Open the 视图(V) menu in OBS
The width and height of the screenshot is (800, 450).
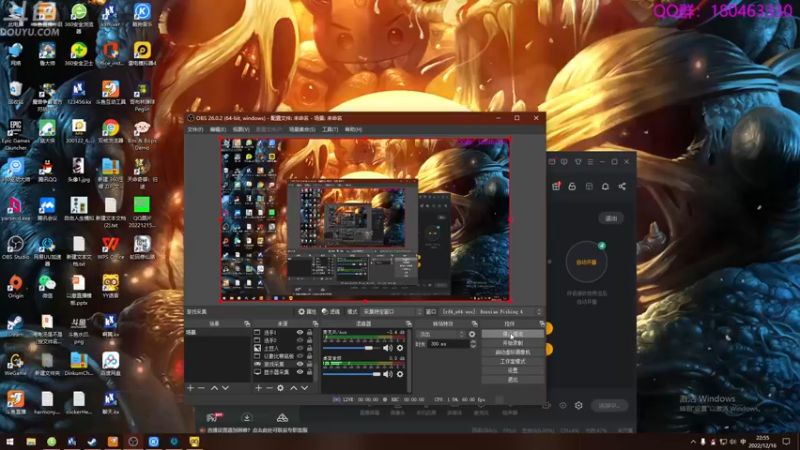tap(241, 130)
